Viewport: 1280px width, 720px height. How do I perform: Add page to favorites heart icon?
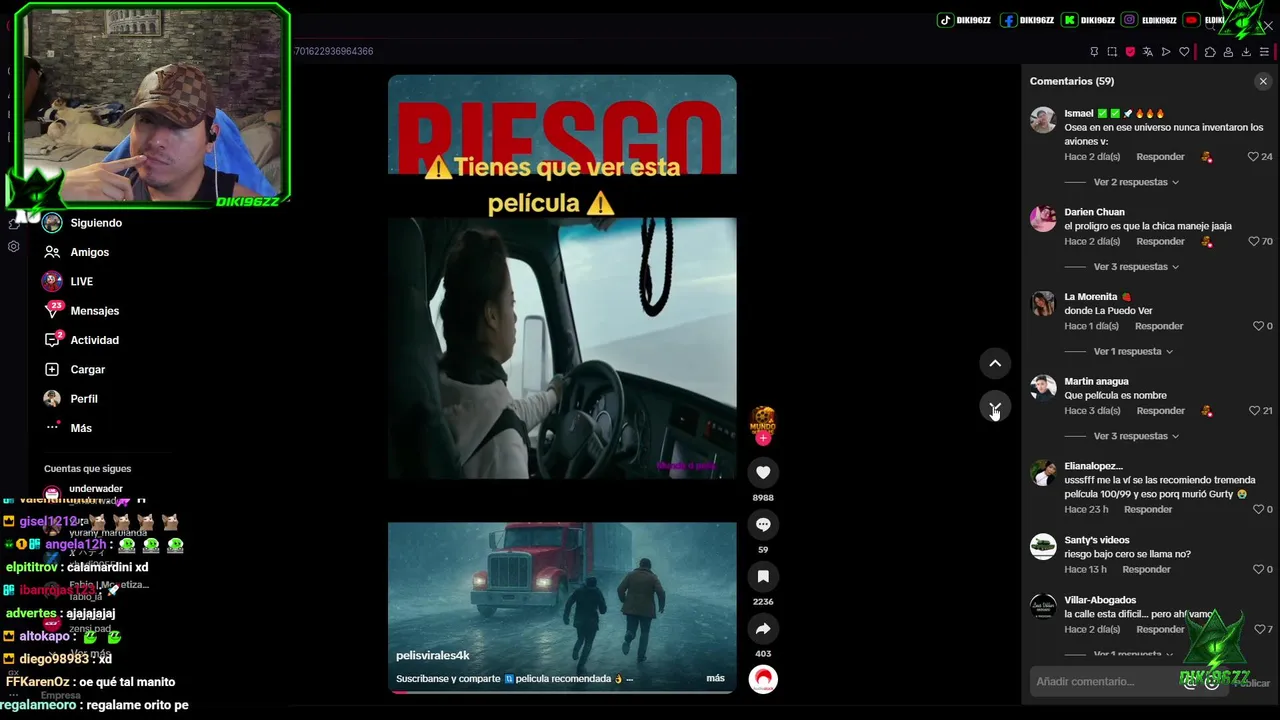click(x=1184, y=52)
